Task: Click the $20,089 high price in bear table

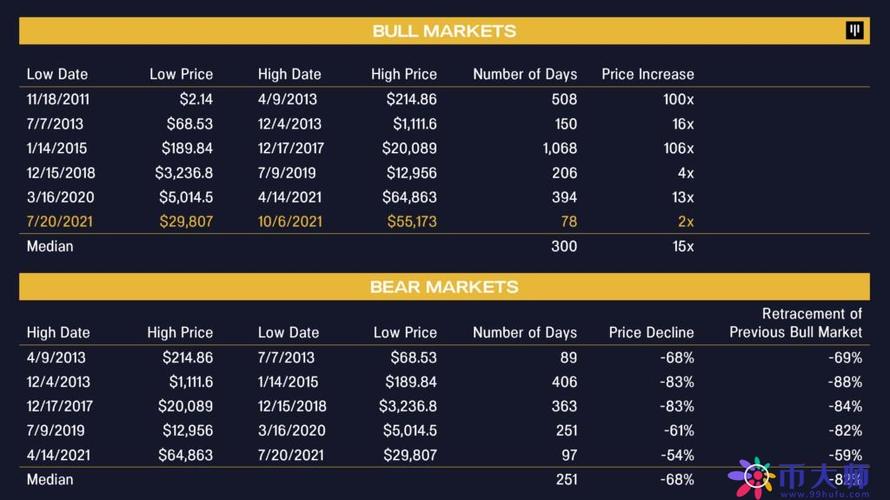Action: [185, 406]
